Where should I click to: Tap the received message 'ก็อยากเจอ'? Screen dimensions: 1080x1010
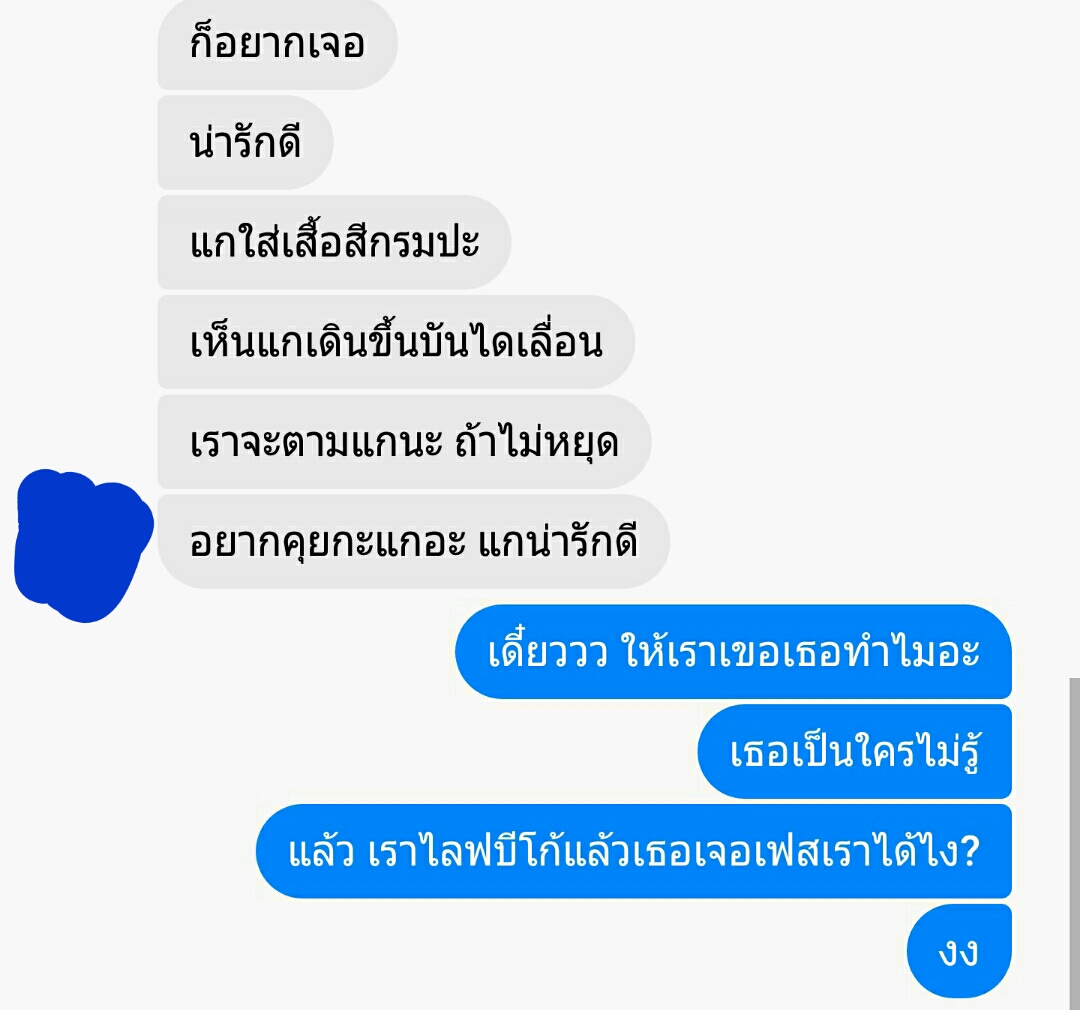278,43
